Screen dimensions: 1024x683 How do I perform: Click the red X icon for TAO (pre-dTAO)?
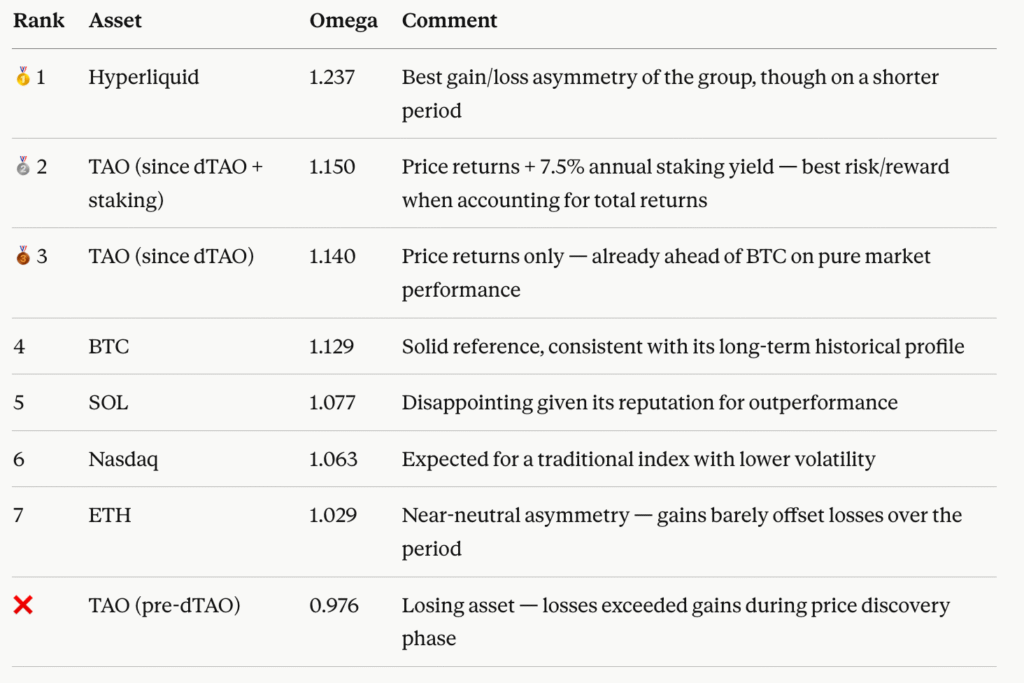23,605
